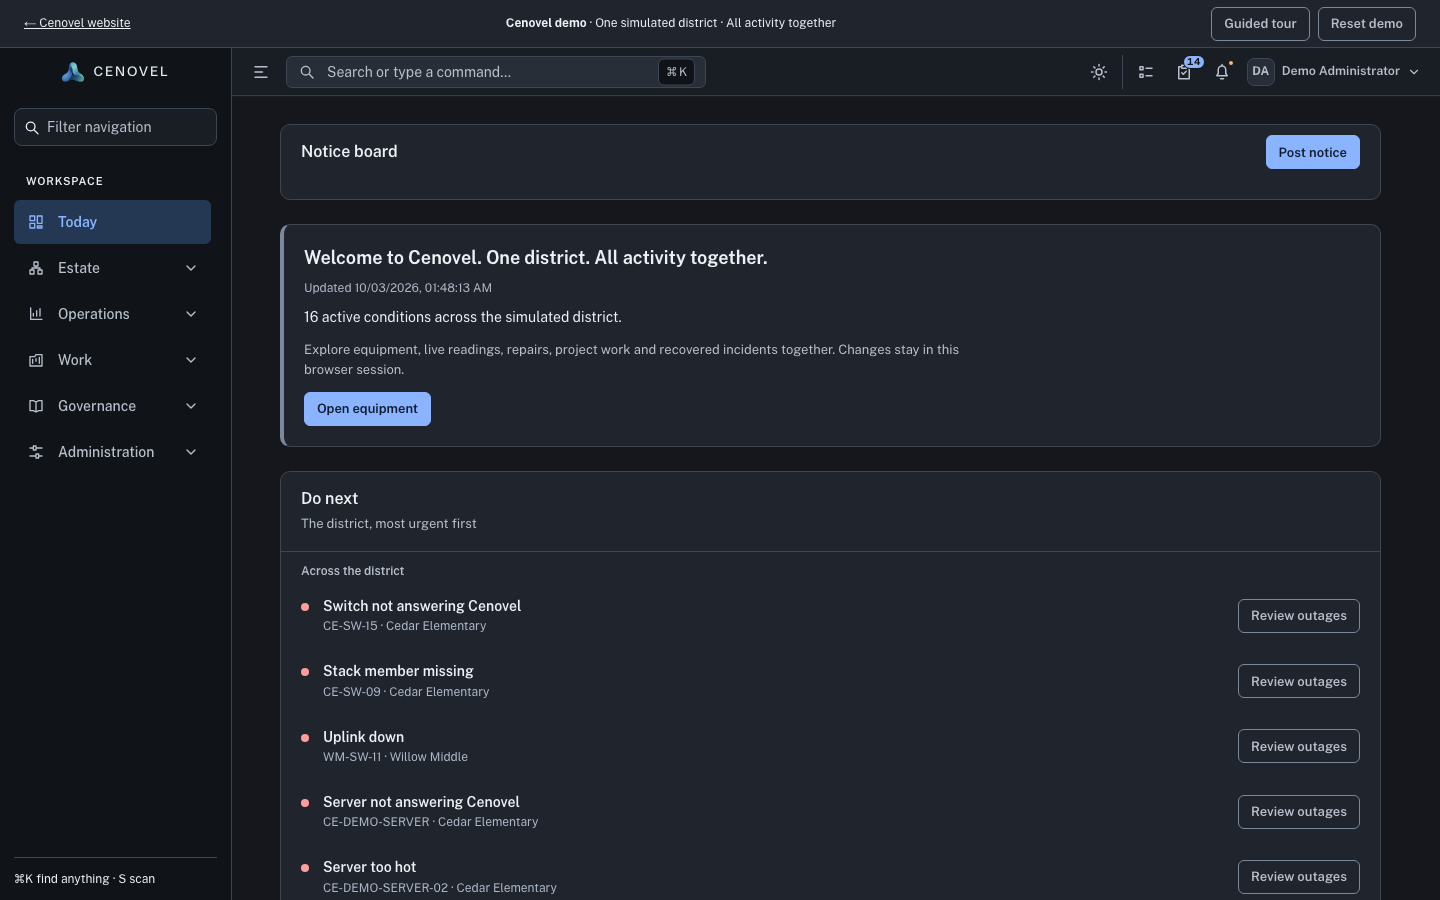Open the Demo Administrator account dropdown
The width and height of the screenshot is (1440, 900).
(1334, 72)
